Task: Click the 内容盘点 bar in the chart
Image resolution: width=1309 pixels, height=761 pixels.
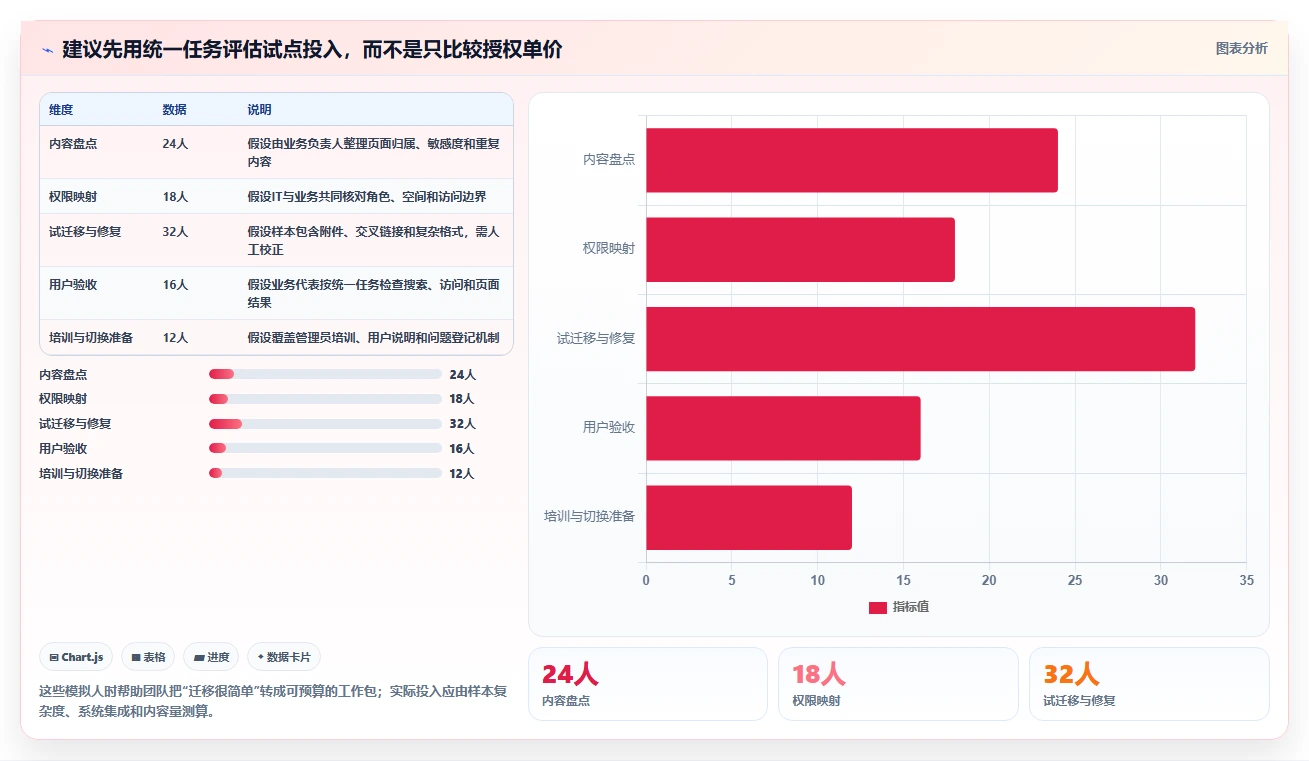Action: click(x=852, y=160)
